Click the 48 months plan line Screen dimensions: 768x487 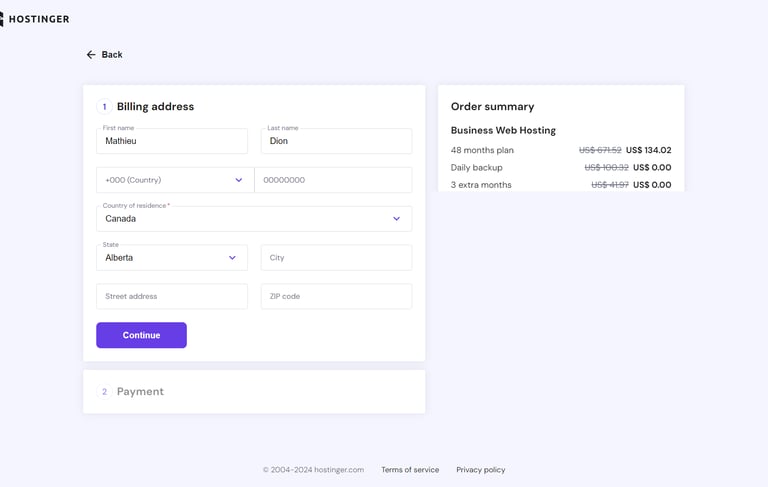(482, 150)
